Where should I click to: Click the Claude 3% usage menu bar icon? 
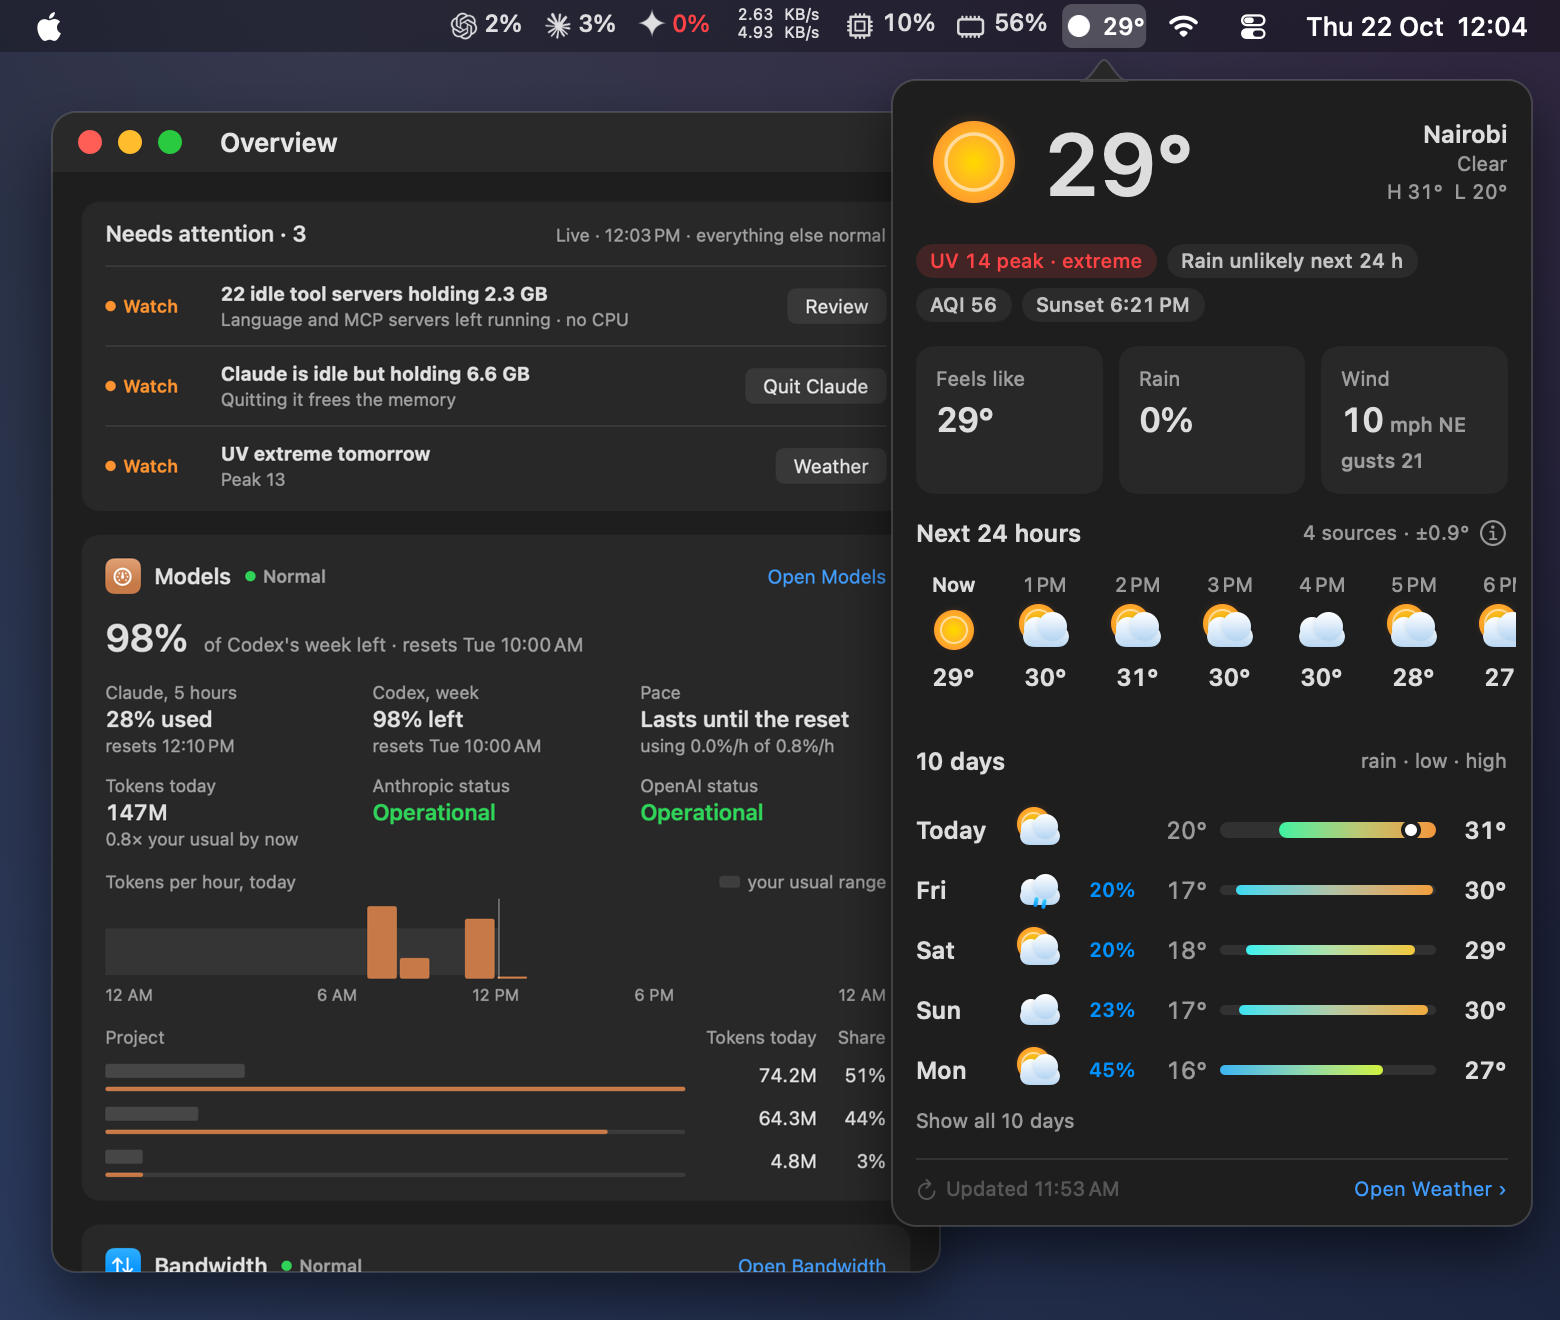[x=580, y=25]
